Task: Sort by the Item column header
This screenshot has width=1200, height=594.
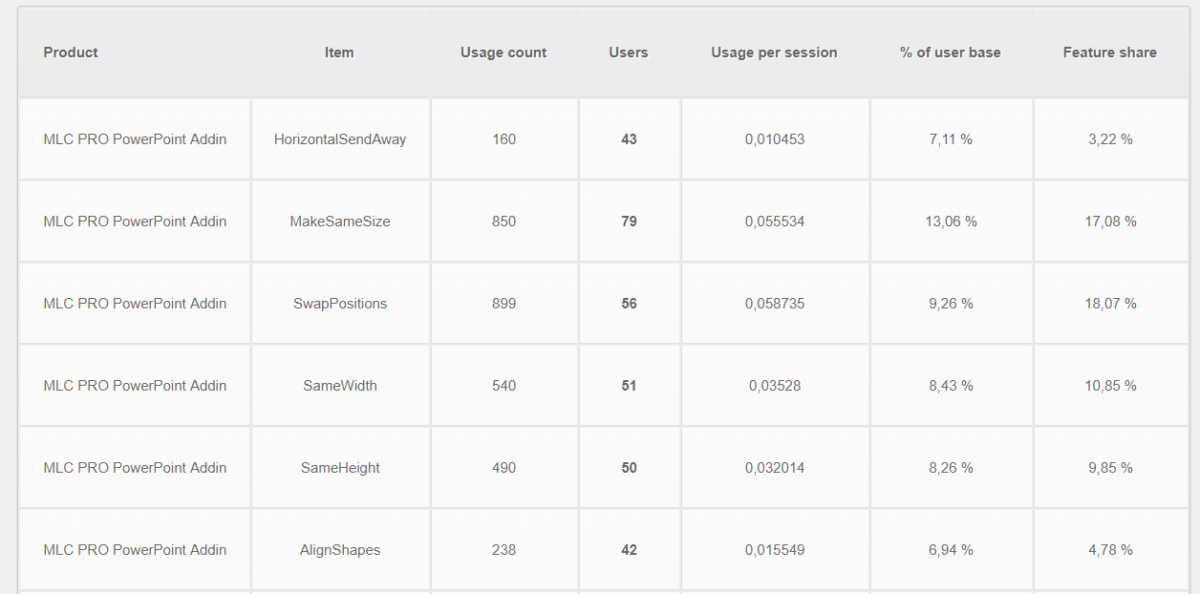Action: point(339,53)
